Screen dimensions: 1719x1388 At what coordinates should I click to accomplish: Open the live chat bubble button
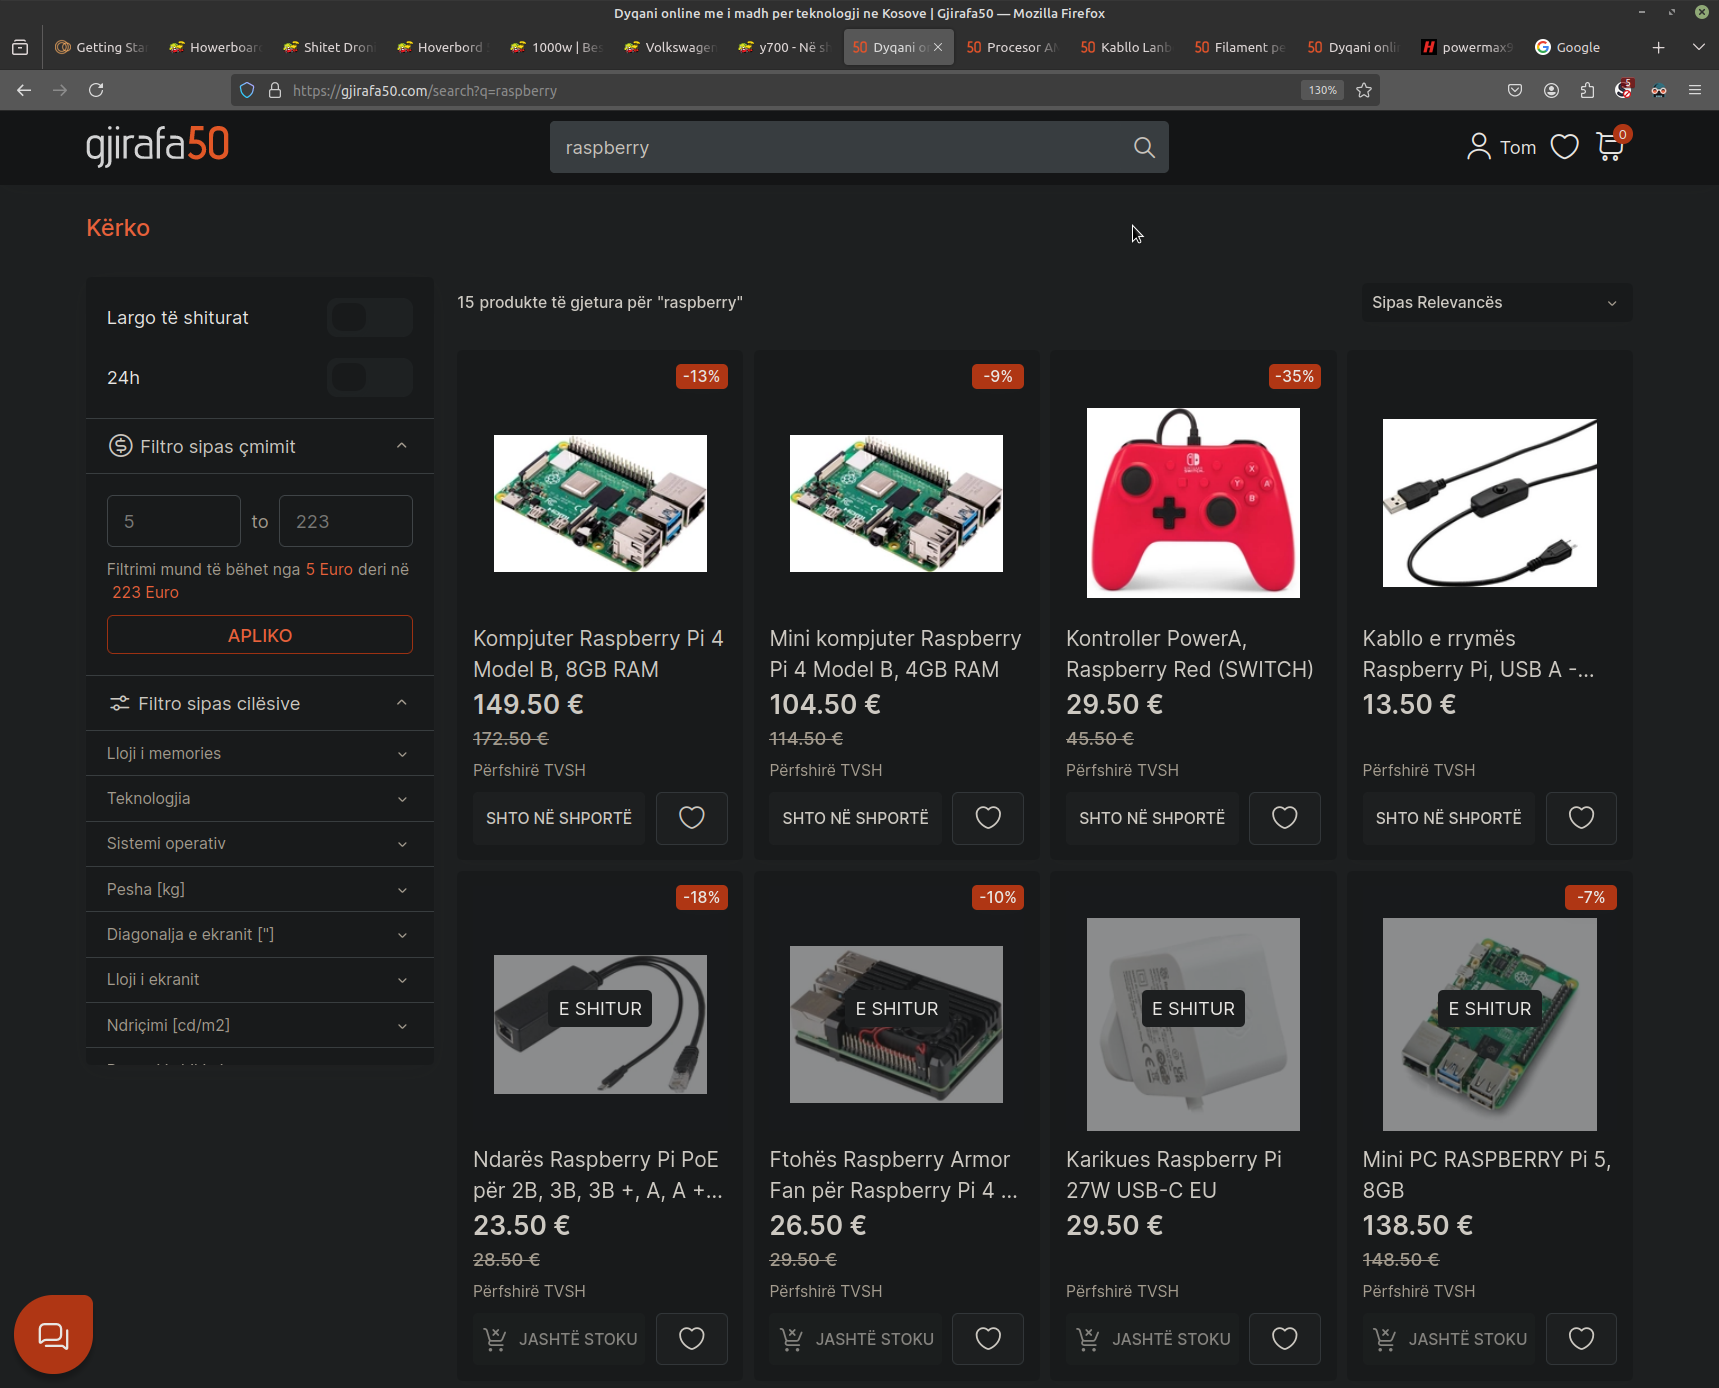pos(53,1334)
